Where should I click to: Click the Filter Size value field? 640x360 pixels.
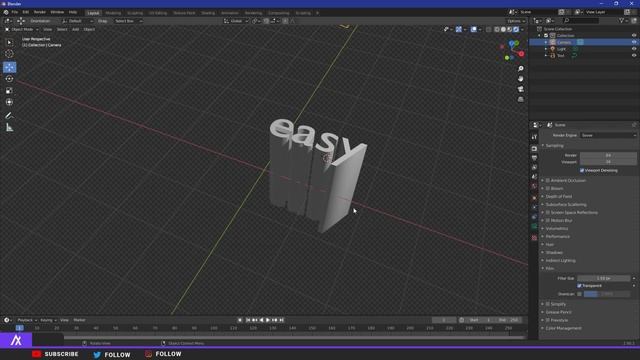604,278
